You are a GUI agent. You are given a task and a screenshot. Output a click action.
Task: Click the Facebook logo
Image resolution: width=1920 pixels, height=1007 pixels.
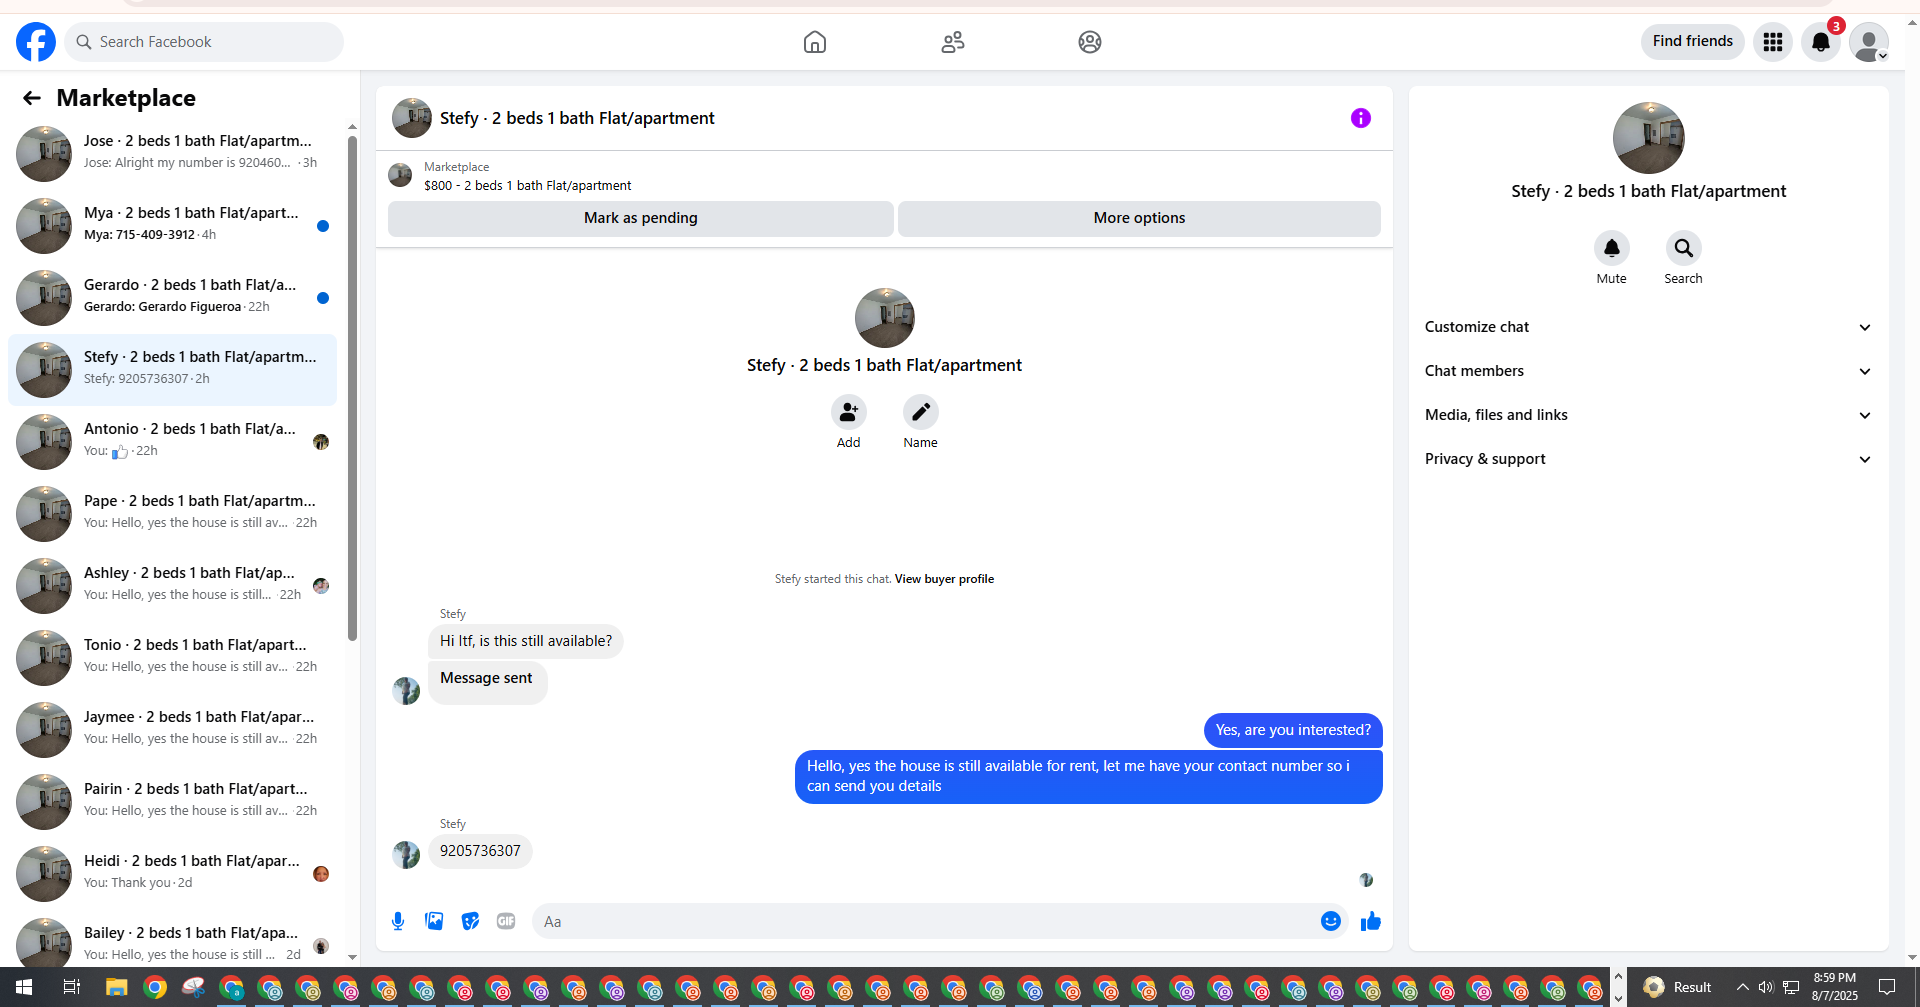[x=36, y=42]
